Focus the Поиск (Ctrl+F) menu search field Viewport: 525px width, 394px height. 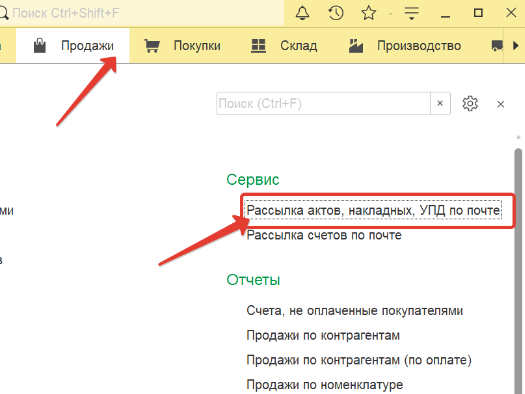tap(323, 104)
